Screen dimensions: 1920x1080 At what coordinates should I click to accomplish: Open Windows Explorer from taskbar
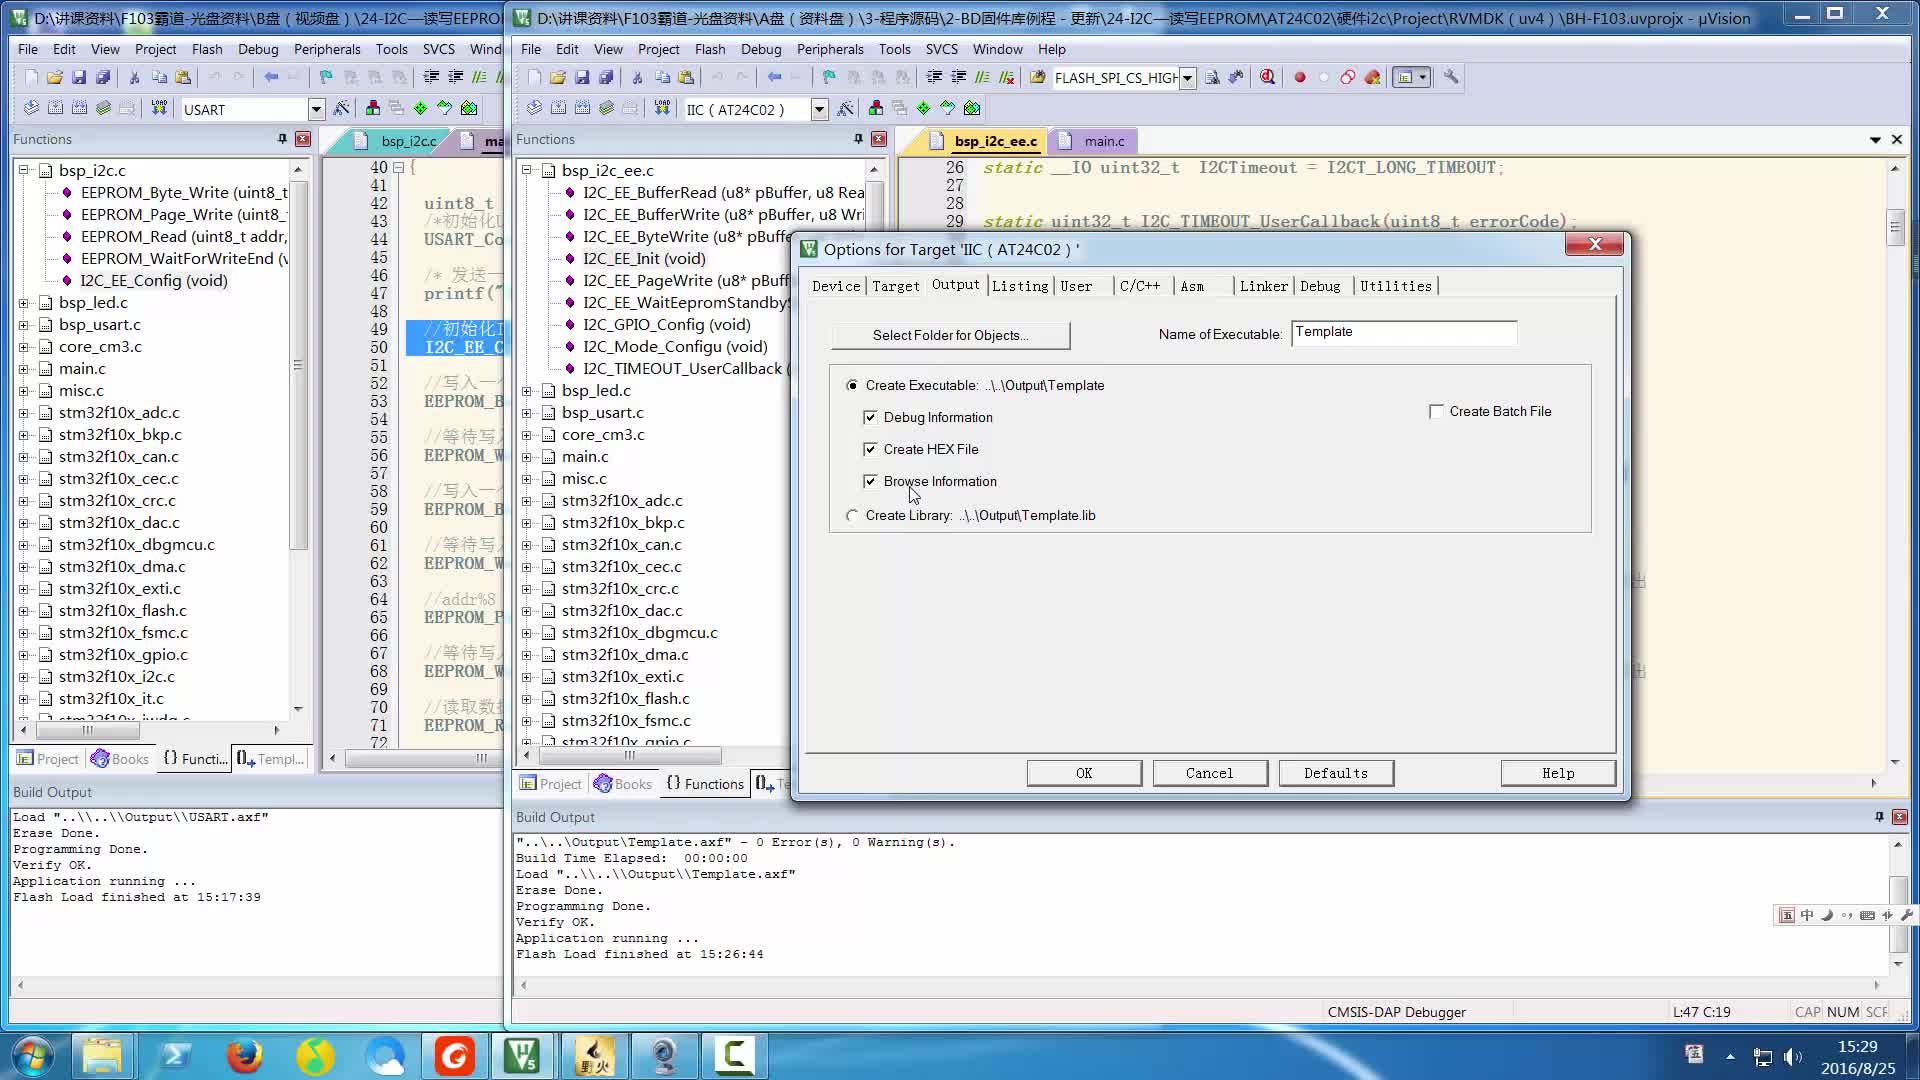point(102,1056)
